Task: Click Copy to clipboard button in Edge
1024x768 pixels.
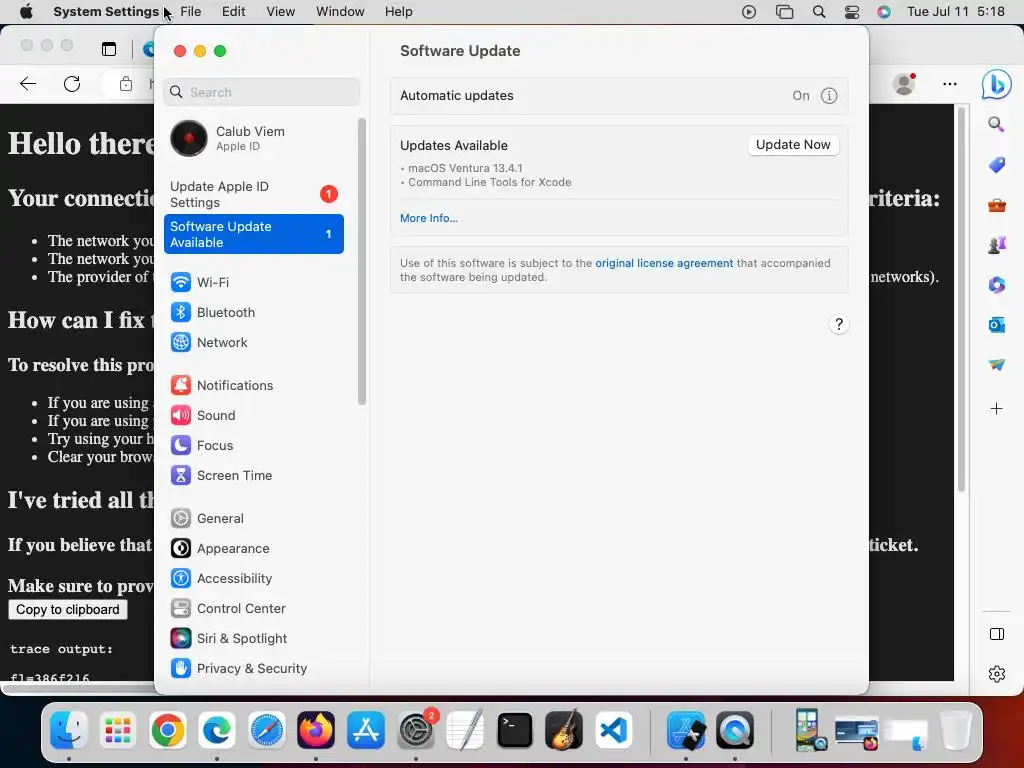Action: [x=68, y=609]
